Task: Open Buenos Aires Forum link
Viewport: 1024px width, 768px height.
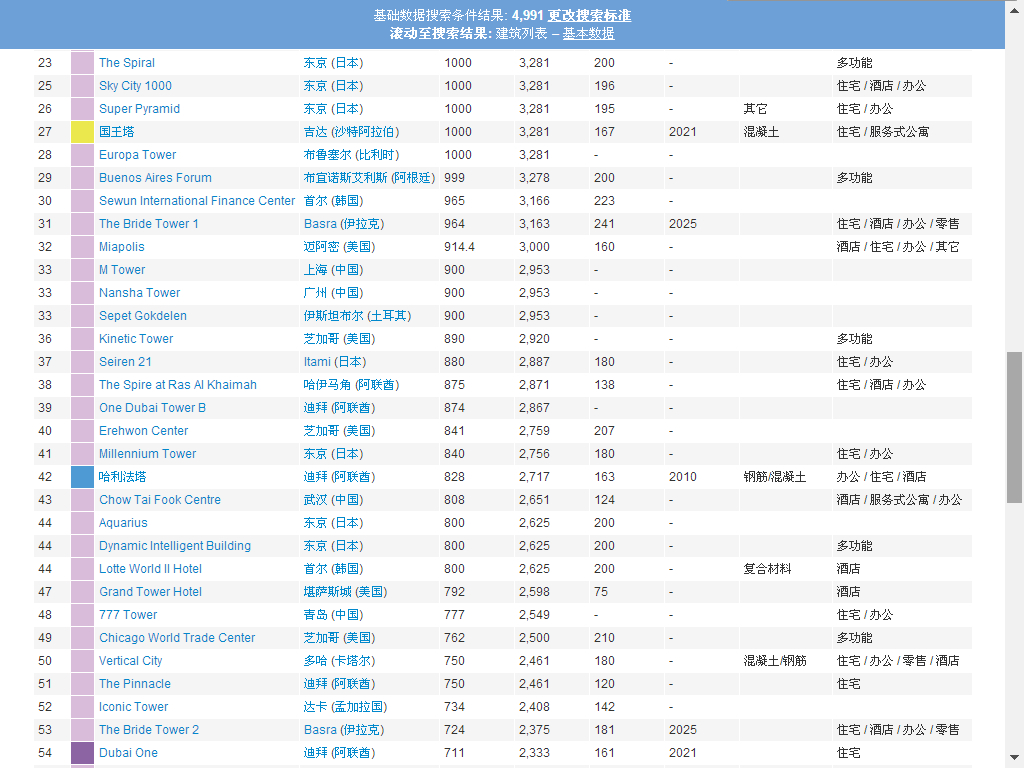Action: (x=155, y=178)
